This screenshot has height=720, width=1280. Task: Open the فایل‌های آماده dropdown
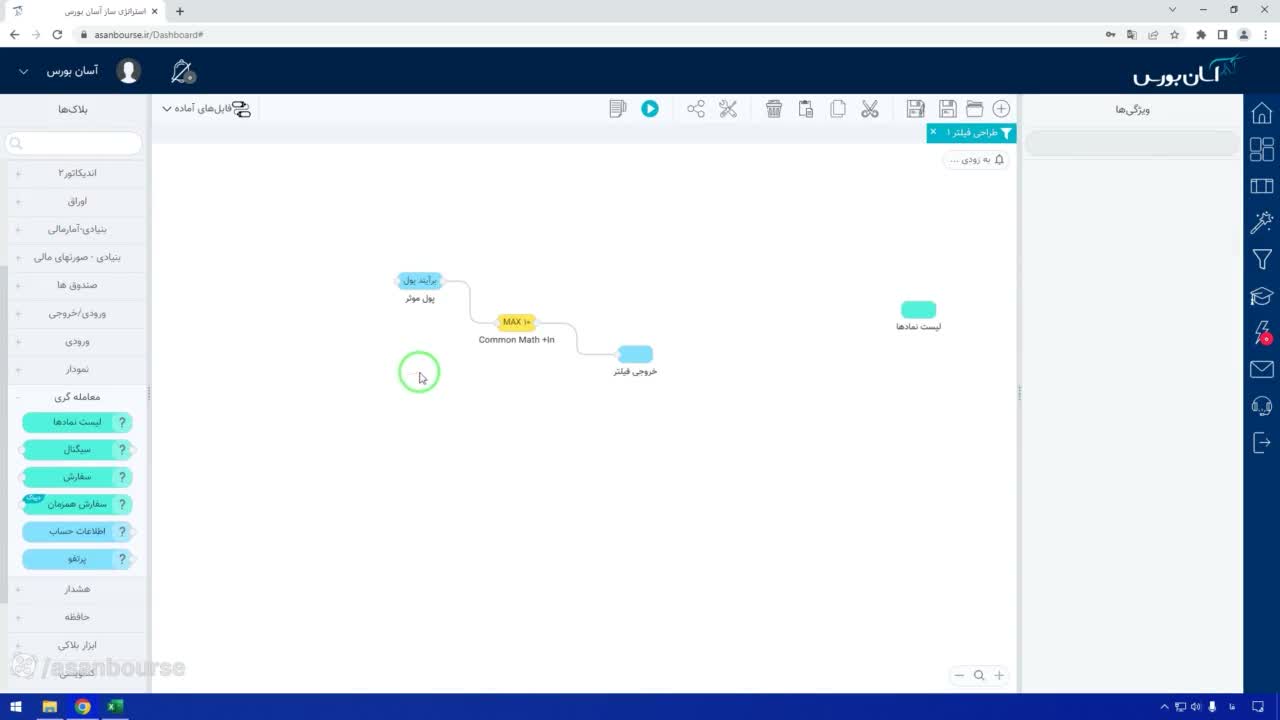(206, 109)
